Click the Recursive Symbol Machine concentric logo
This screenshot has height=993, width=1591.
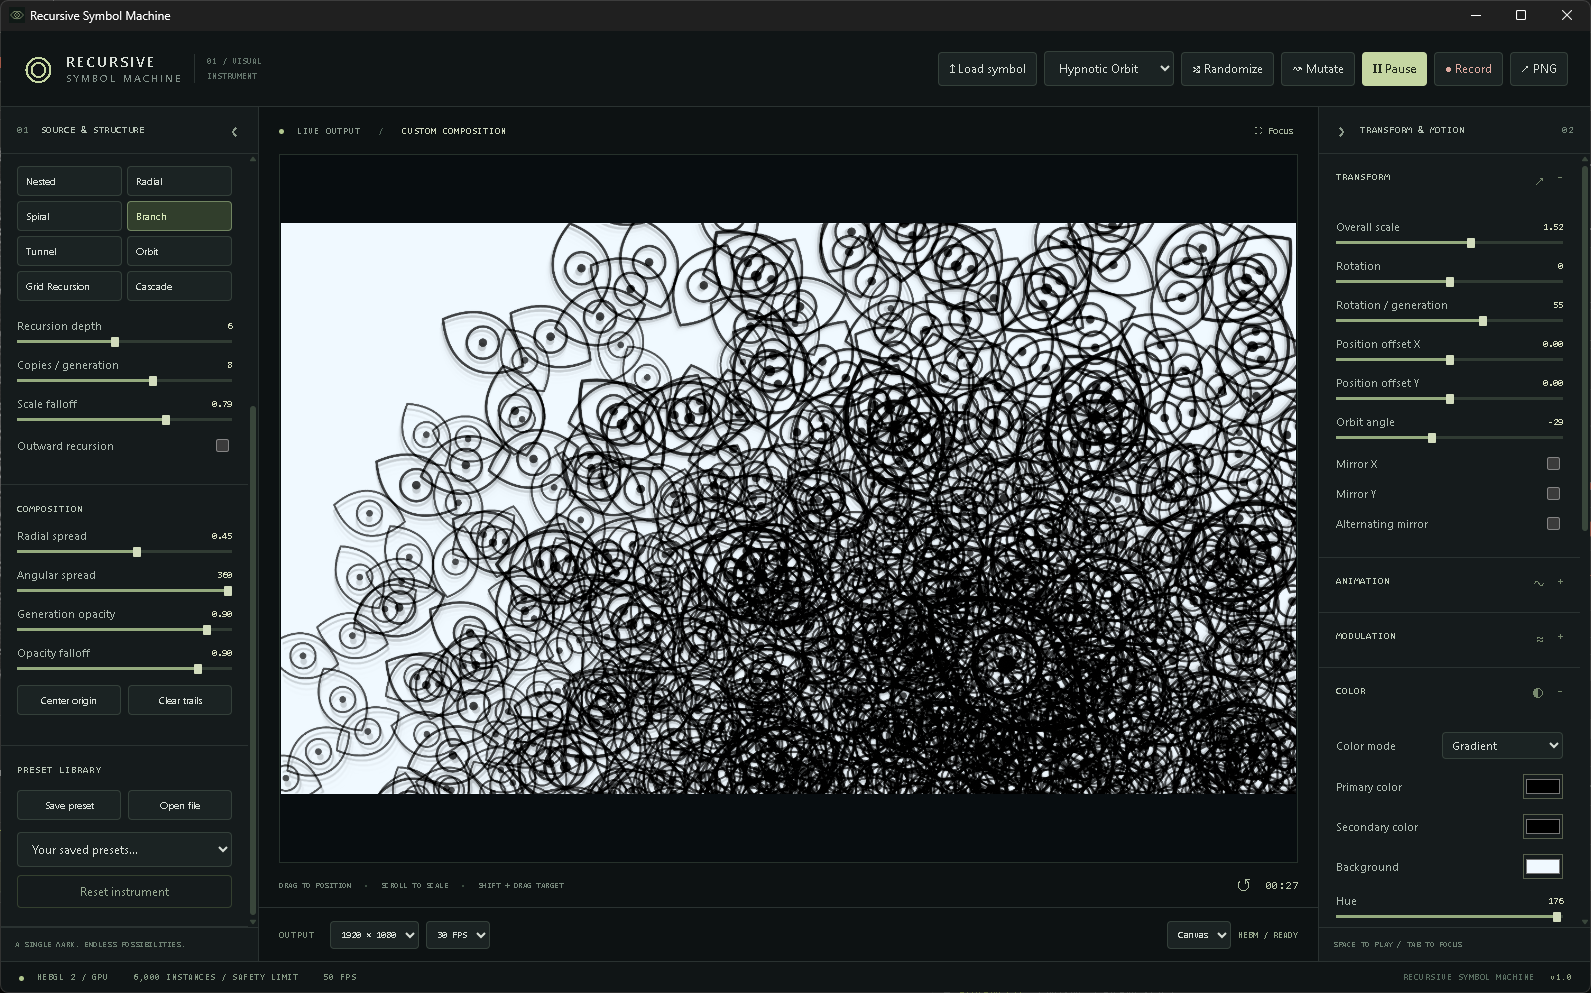click(x=38, y=70)
